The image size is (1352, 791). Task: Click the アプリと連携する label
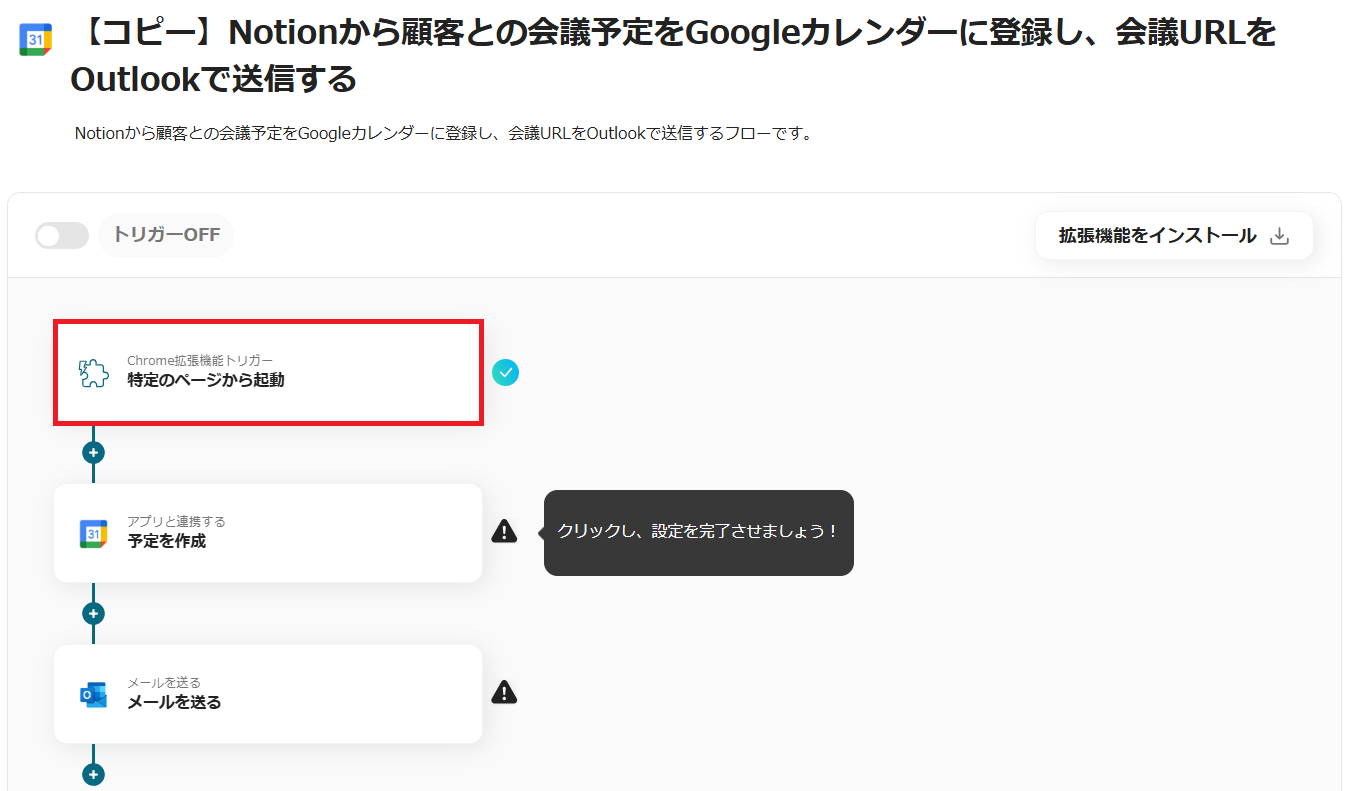pyautogui.click(x=176, y=521)
